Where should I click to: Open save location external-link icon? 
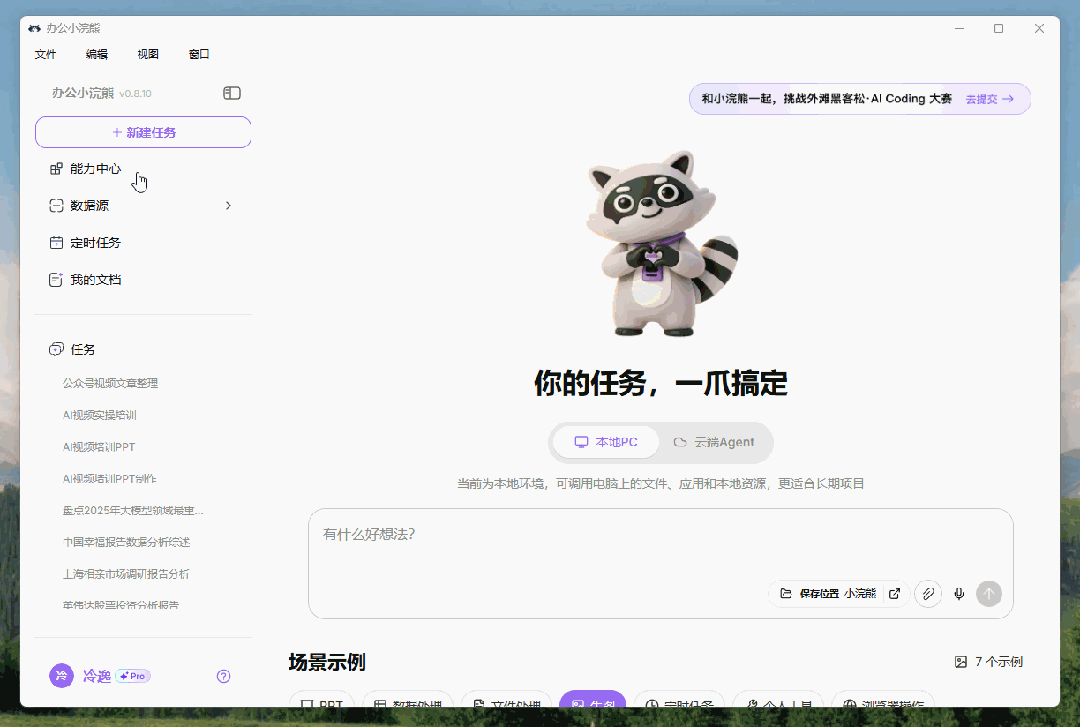pos(894,593)
